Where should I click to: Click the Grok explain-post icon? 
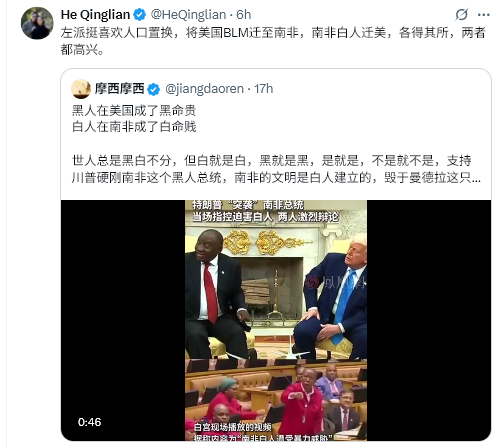(462, 14)
